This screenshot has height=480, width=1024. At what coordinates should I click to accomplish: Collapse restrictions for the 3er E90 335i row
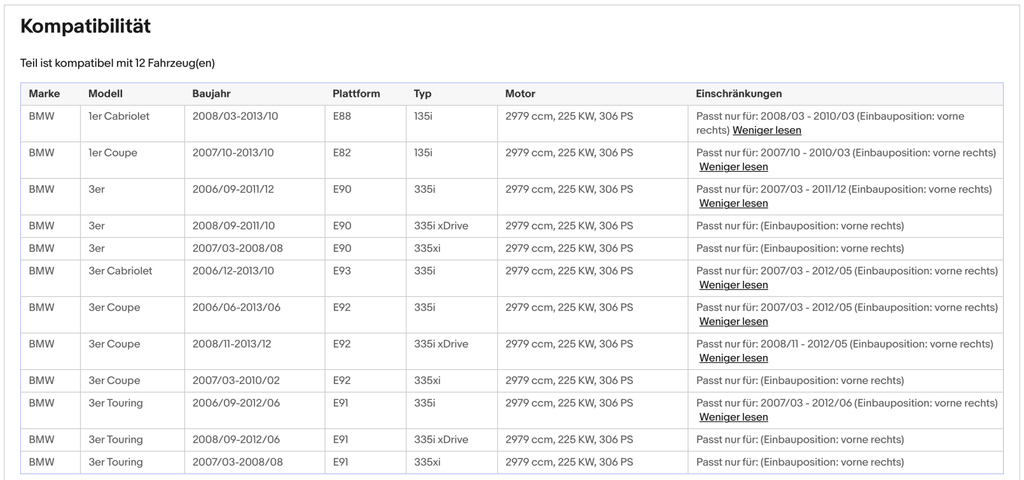733,203
